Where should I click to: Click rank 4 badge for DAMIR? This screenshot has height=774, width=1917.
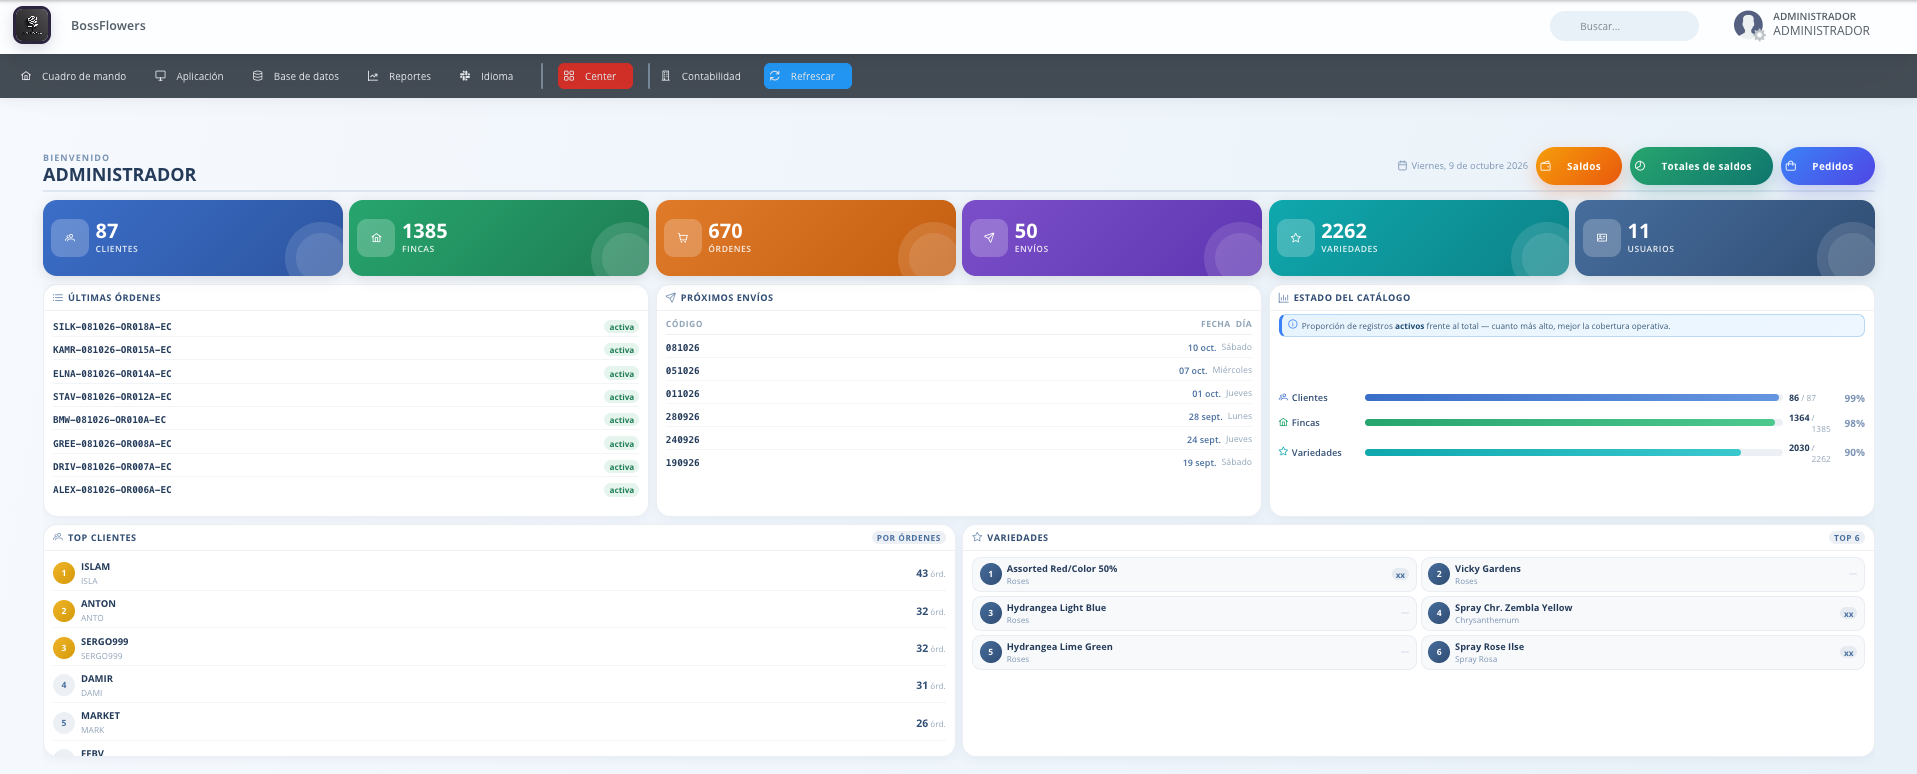coord(64,685)
